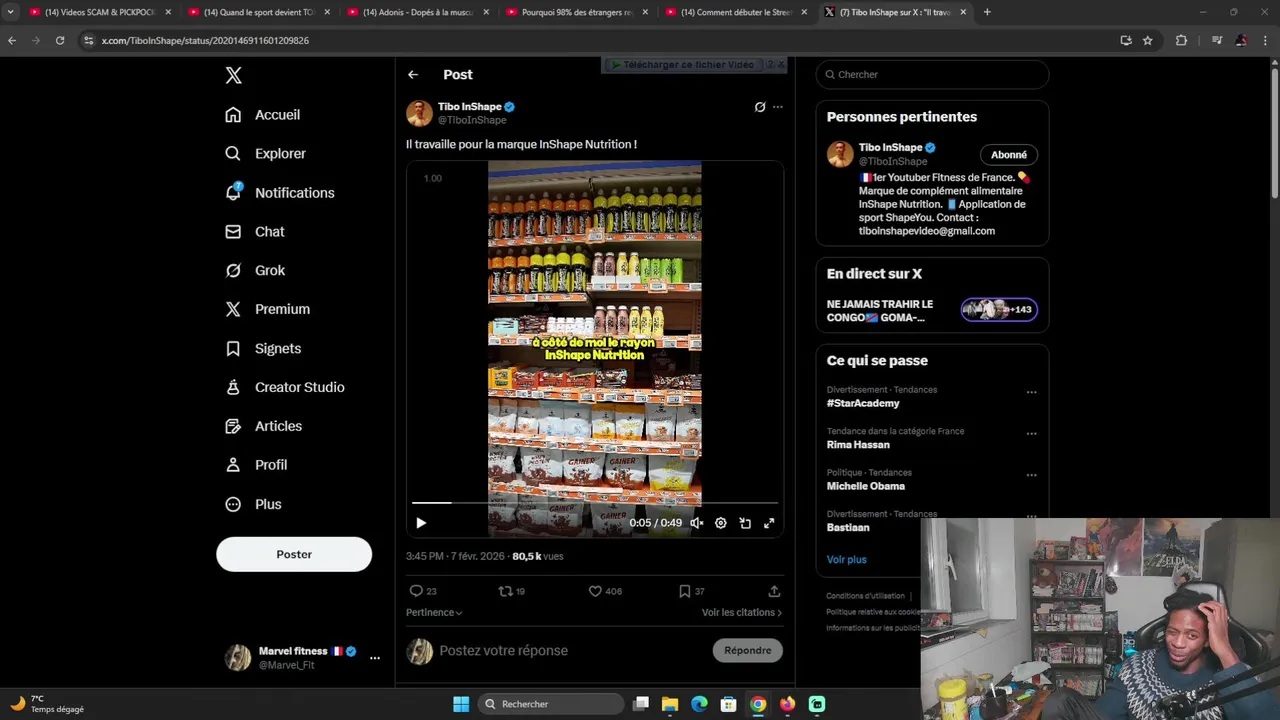Open the Michelle Obama trend
The width and height of the screenshot is (1280, 720).
pyautogui.click(x=866, y=486)
